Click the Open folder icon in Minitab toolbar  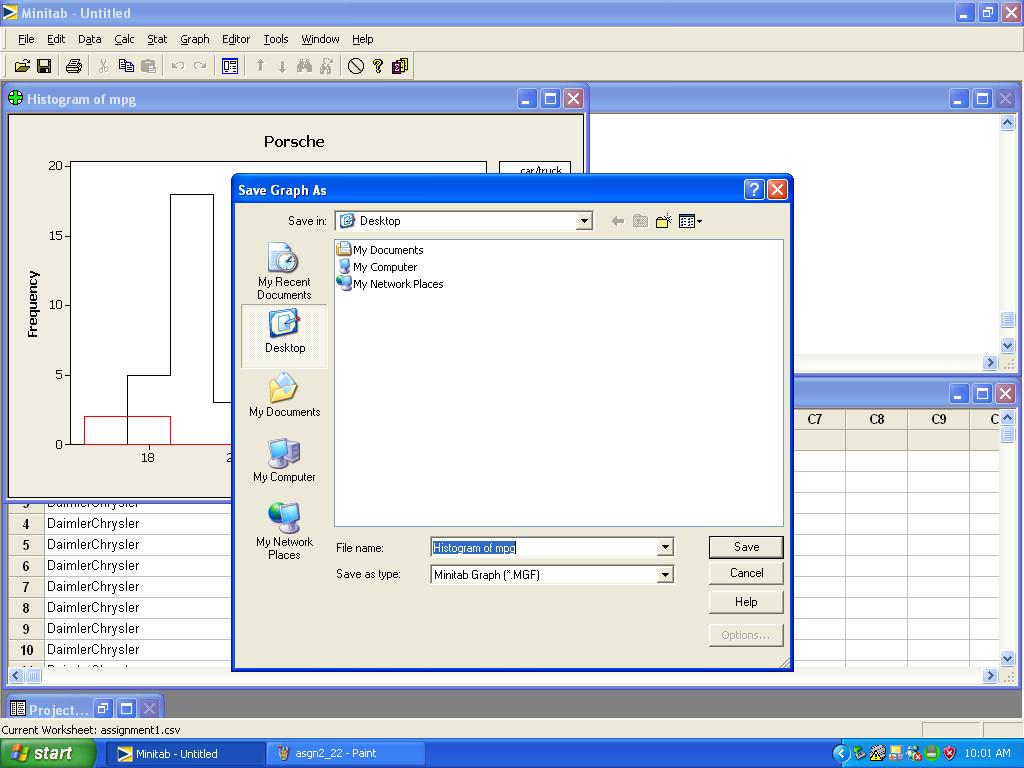tap(21, 66)
